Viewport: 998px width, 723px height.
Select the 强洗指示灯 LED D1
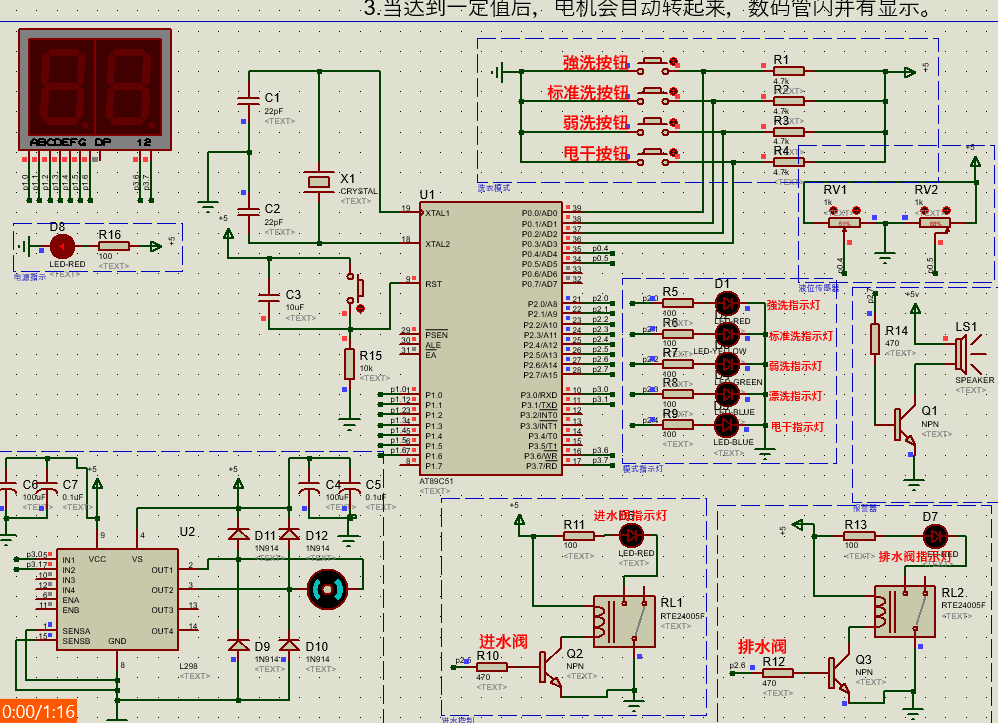[x=727, y=304]
